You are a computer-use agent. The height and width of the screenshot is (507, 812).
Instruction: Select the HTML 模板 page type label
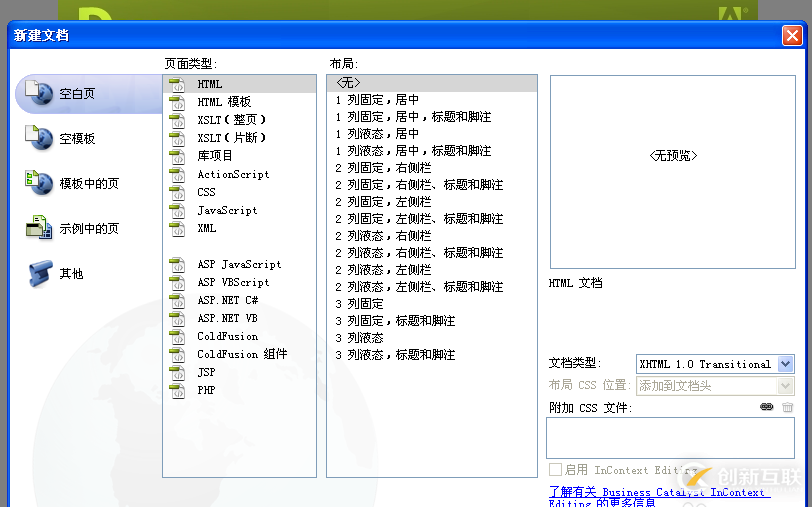(224, 102)
